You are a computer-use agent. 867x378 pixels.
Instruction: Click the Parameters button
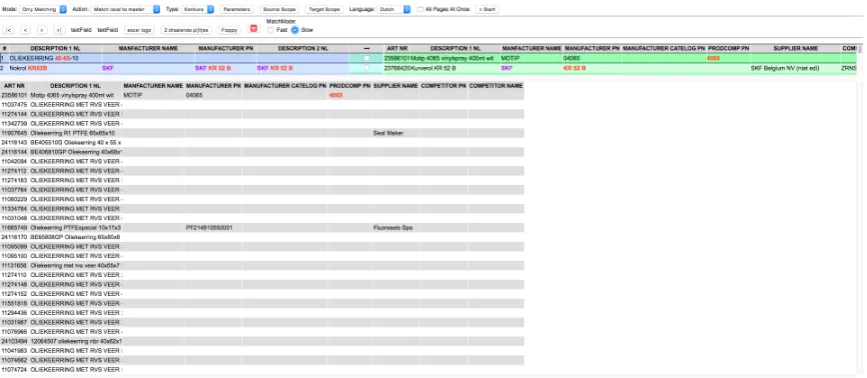point(237,9)
